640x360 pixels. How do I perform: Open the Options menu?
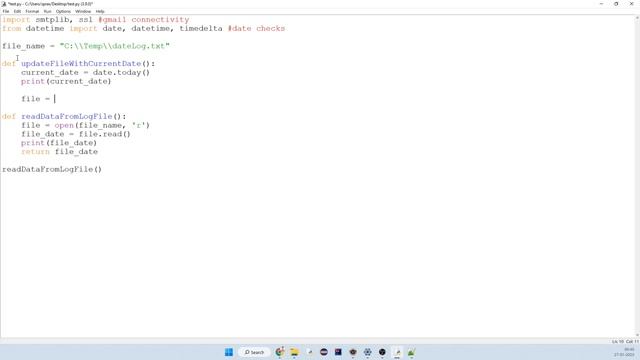(63, 11)
